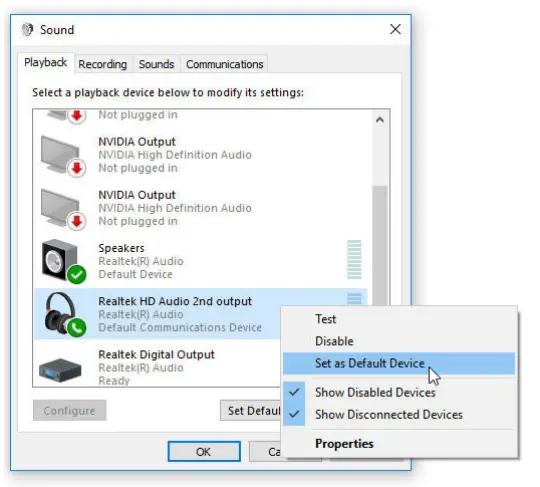Click the Sound speaker icon in title bar
The image size is (540, 487).
point(27,30)
